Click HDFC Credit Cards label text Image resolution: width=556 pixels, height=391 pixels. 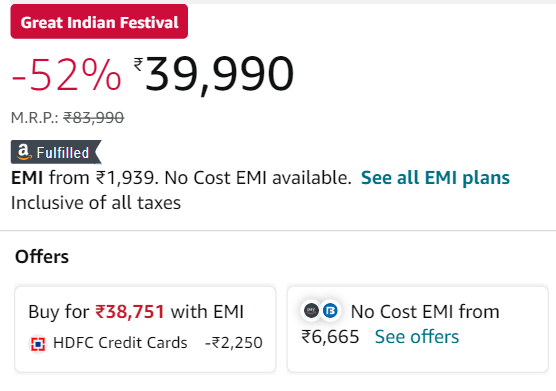pyautogui.click(x=120, y=343)
